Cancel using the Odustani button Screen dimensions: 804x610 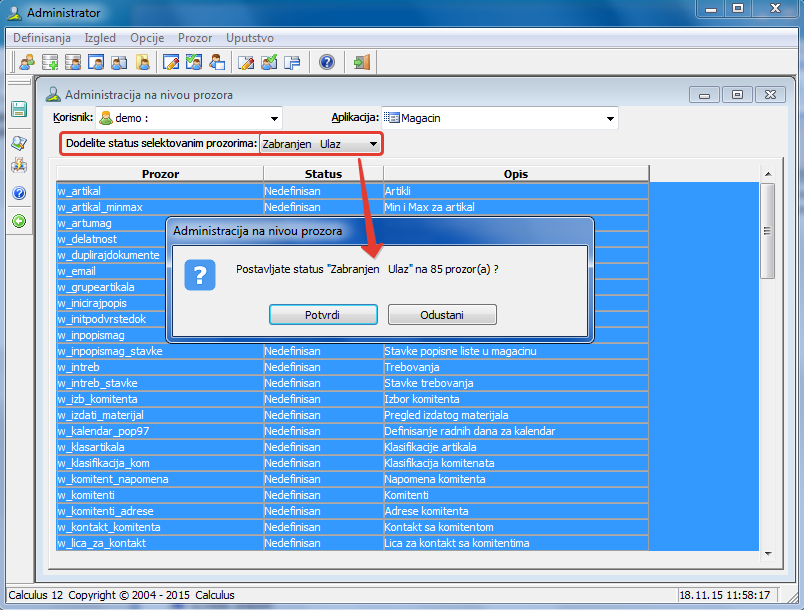(442, 315)
